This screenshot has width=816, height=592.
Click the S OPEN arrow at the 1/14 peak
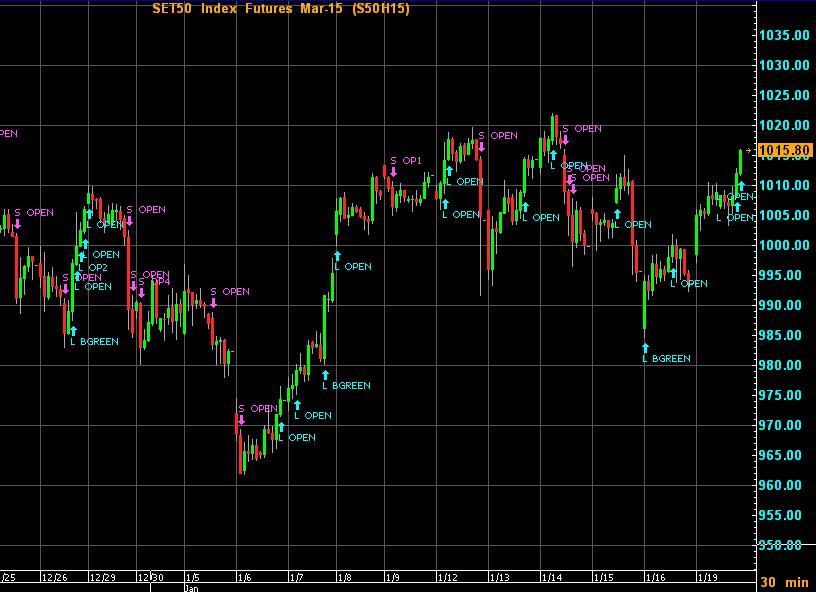click(565, 140)
